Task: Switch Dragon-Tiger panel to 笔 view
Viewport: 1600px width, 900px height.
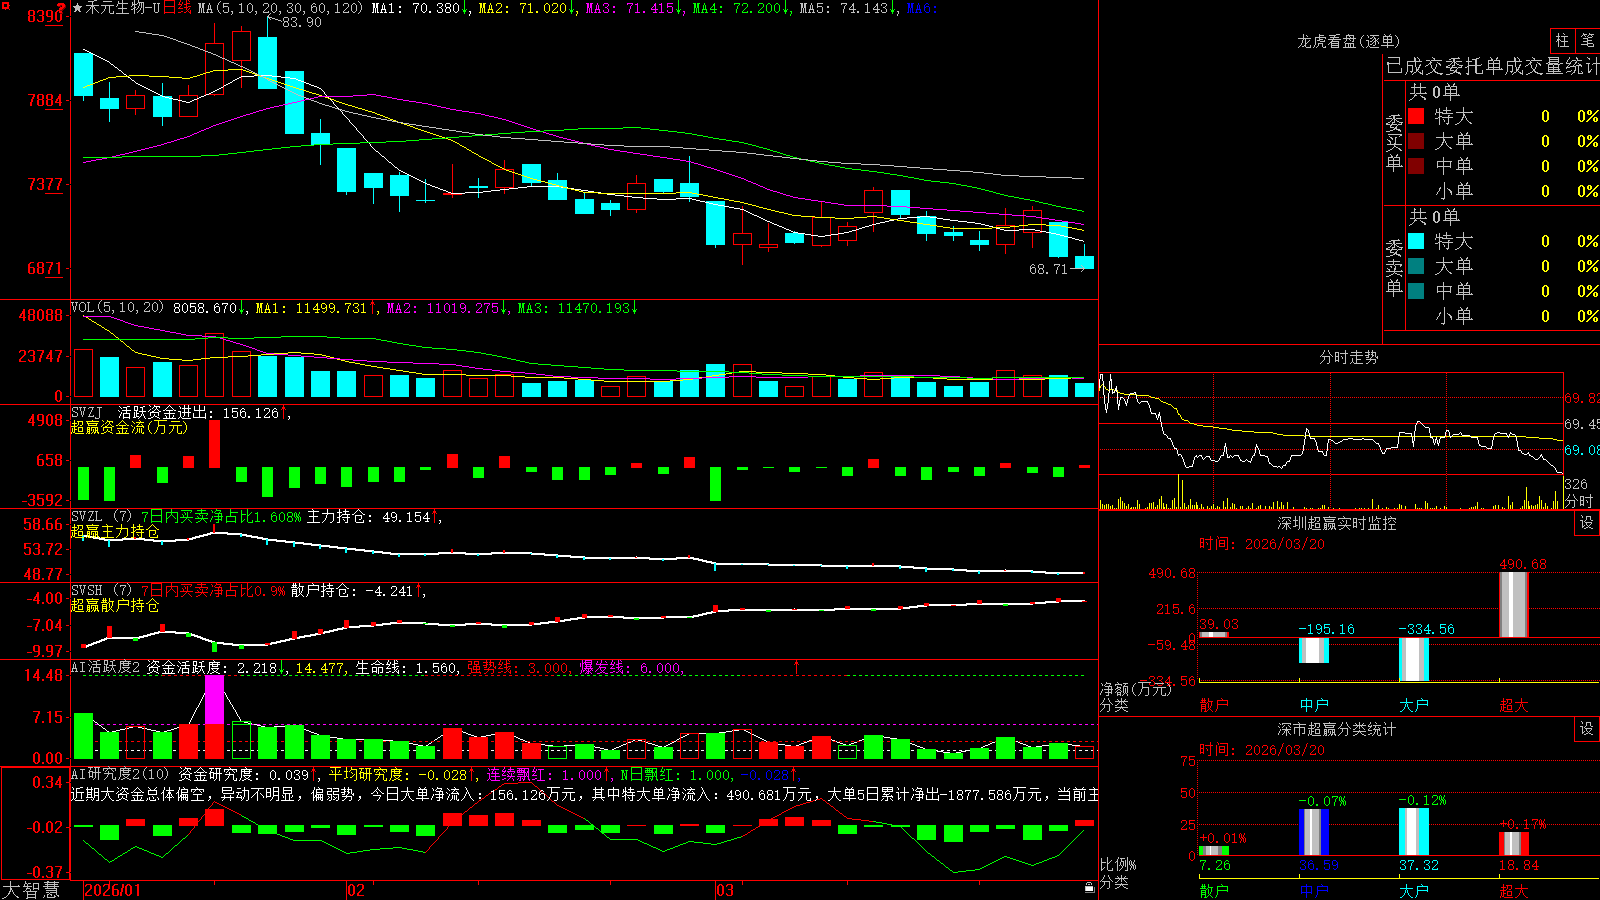Action: (1588, 40)
